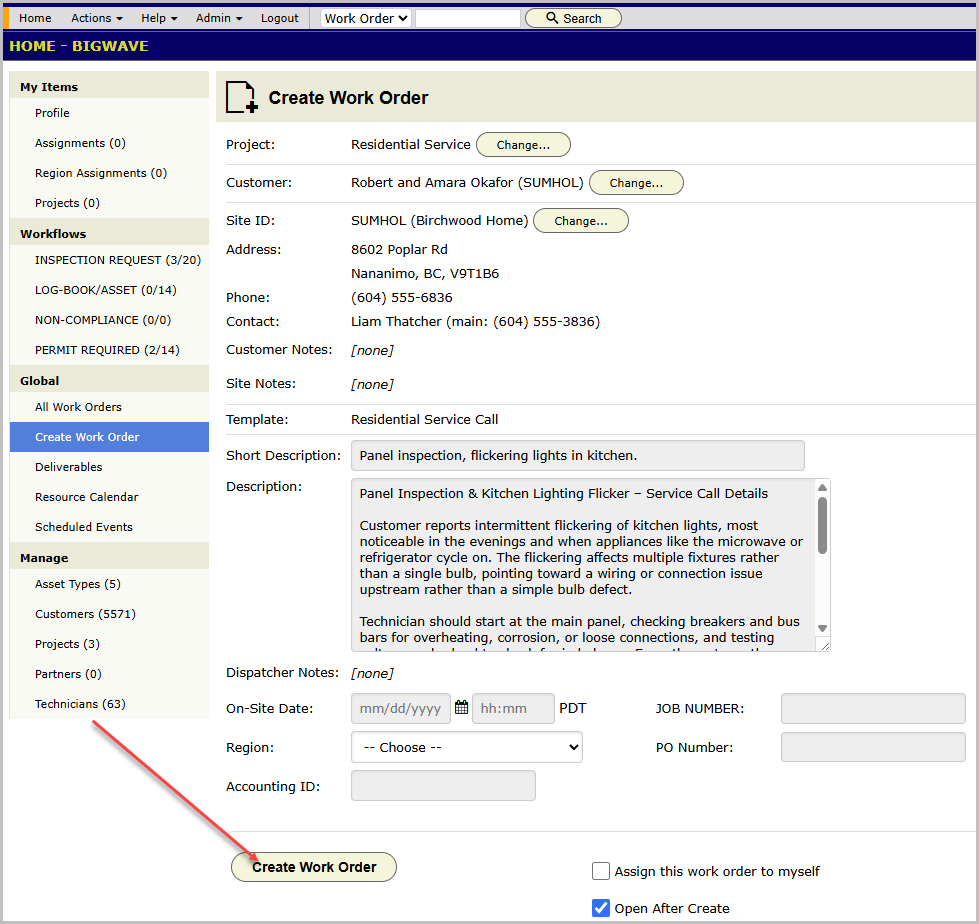Expand the Actions menu
979x924 pixels.
tap(96, 18)
